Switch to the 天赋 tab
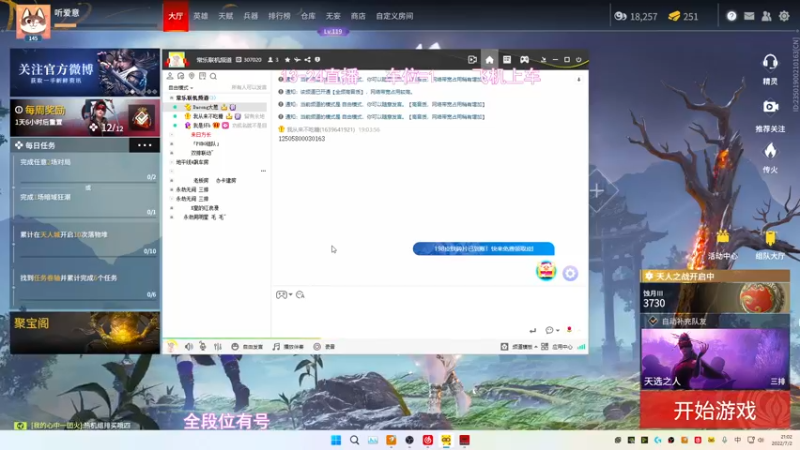This screenshot has width=800, height=450. click(x=226, y=16)
